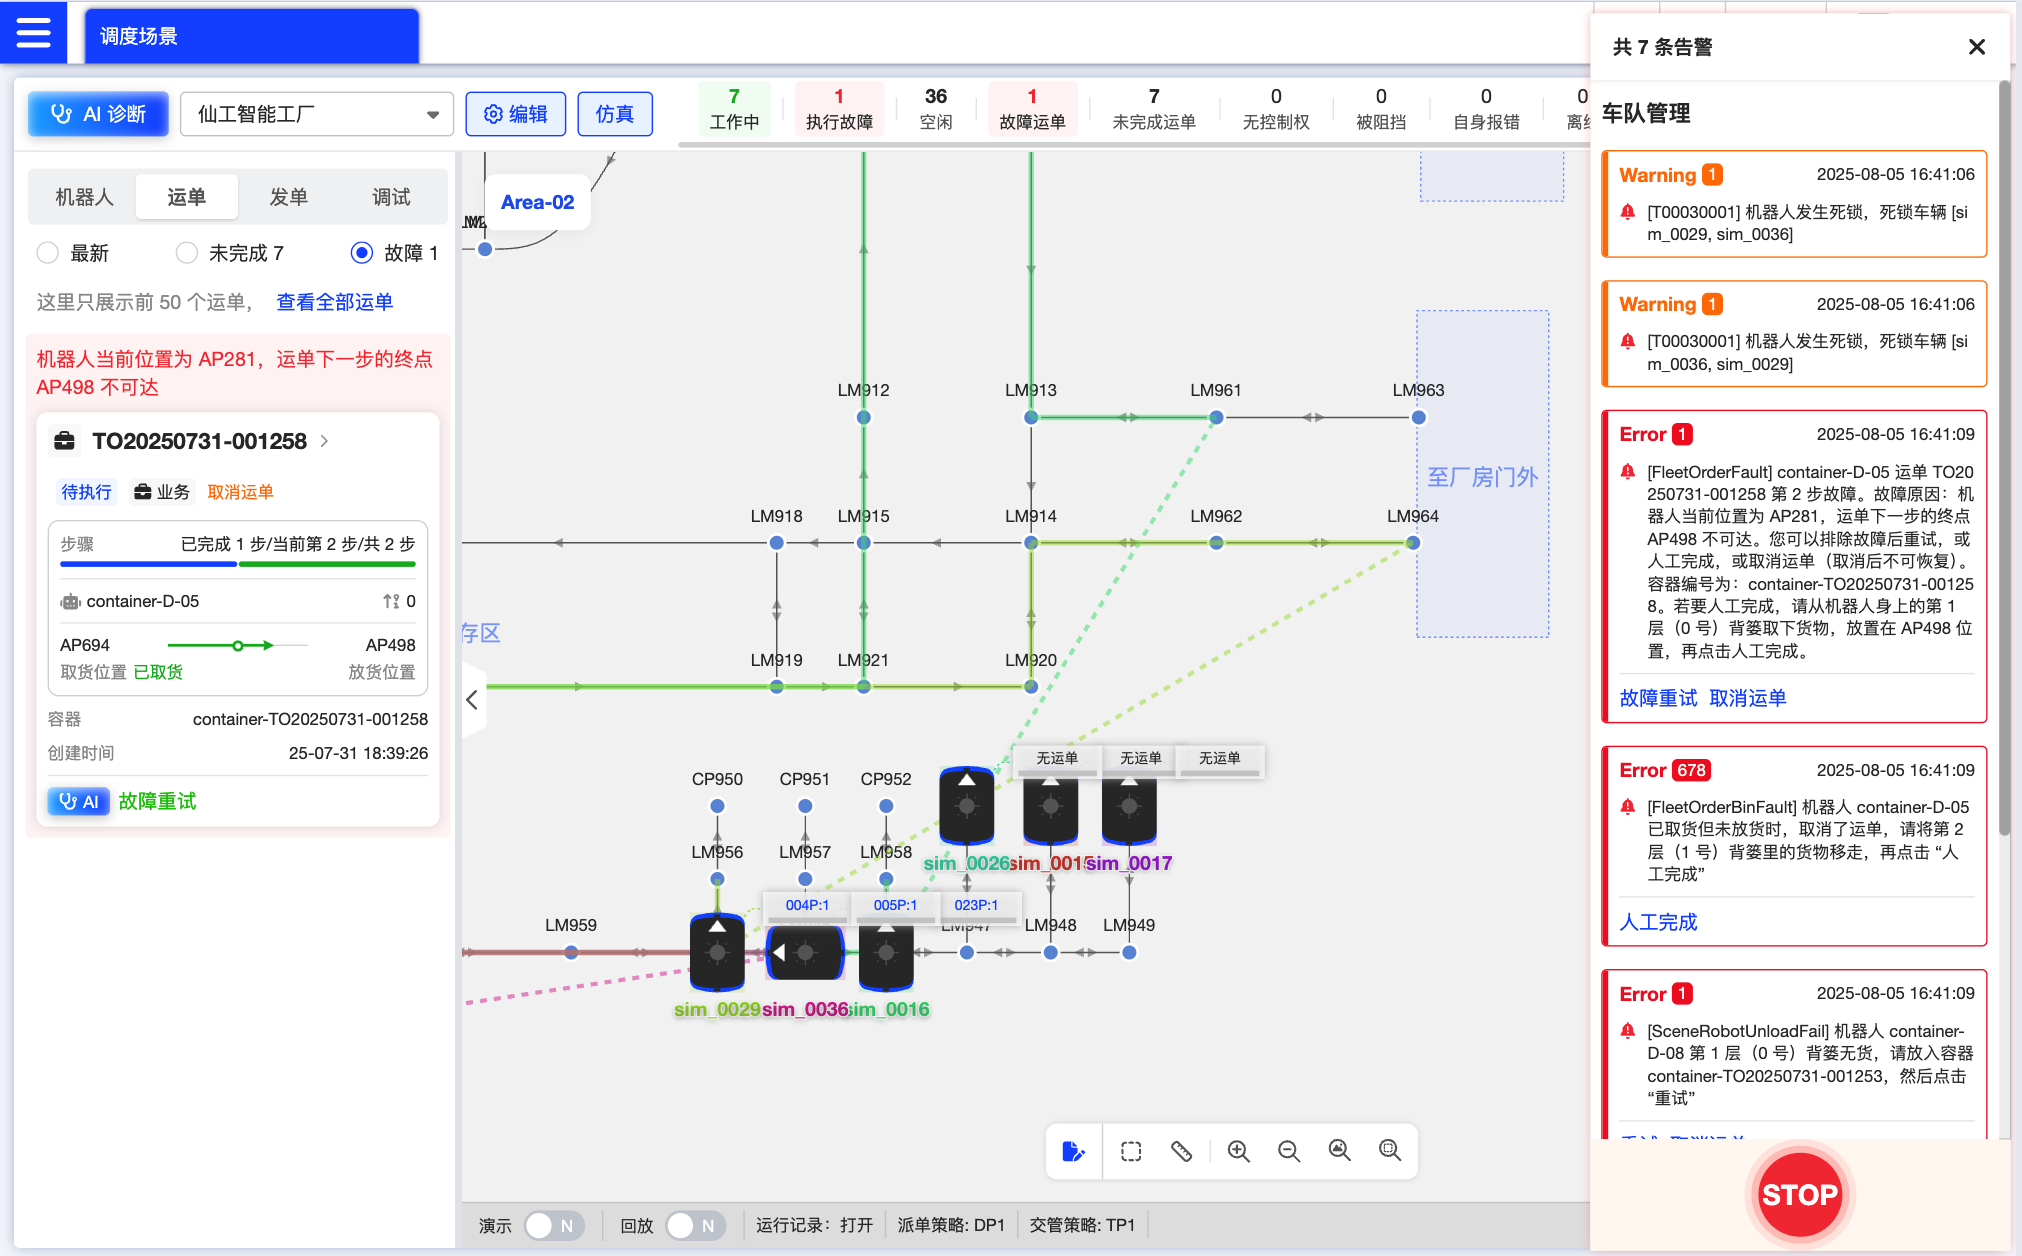This screenshot has width=2022, height=1256.
Task: Toggle the 演示 switch
Action: click(553, 1225)
